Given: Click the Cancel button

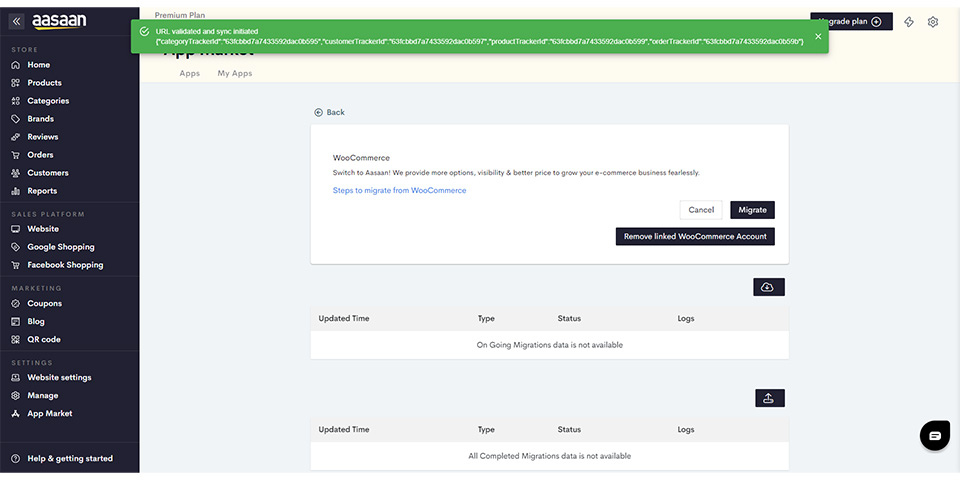Looking at the screenshot, I should click(x=701, y=210).
